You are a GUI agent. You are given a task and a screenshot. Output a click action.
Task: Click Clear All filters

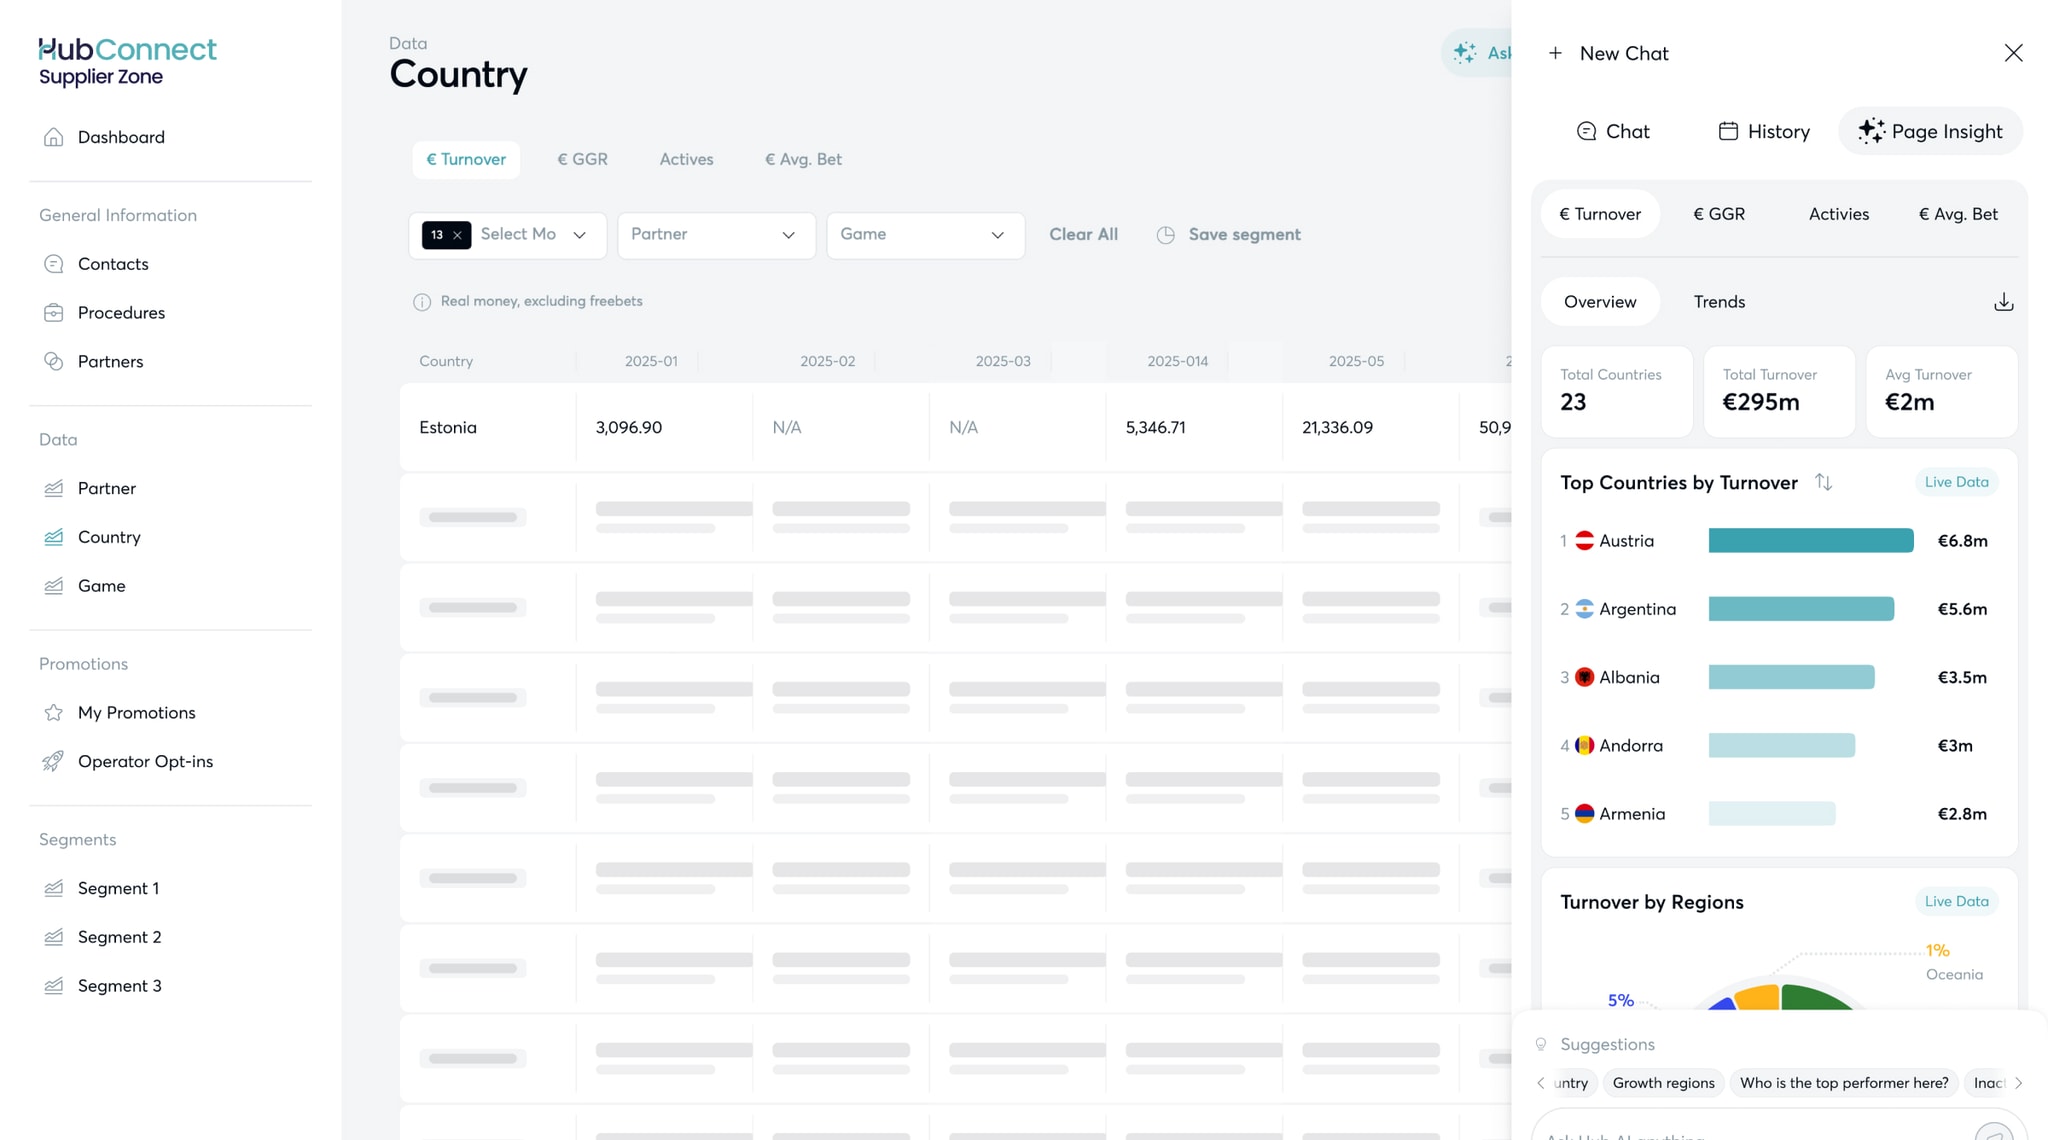[1083, 235]
